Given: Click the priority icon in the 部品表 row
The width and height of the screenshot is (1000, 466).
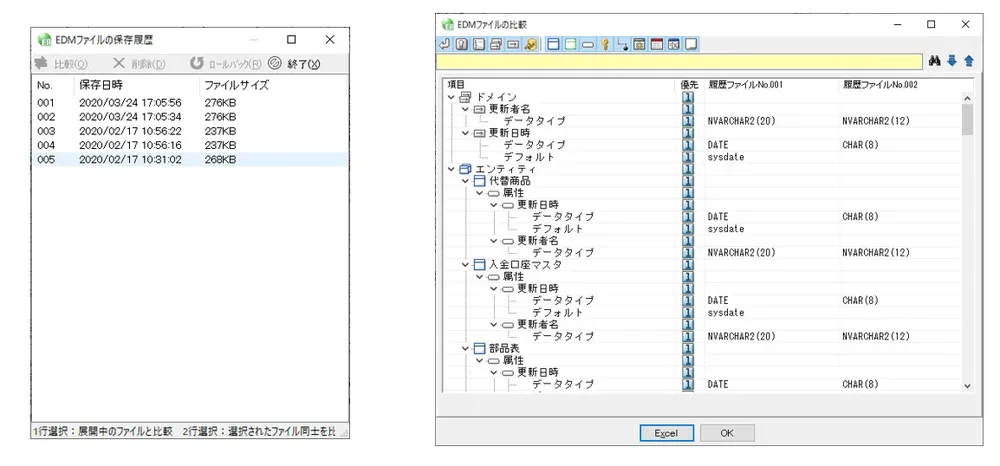Looking at the screenshot, I should point(688,349).
